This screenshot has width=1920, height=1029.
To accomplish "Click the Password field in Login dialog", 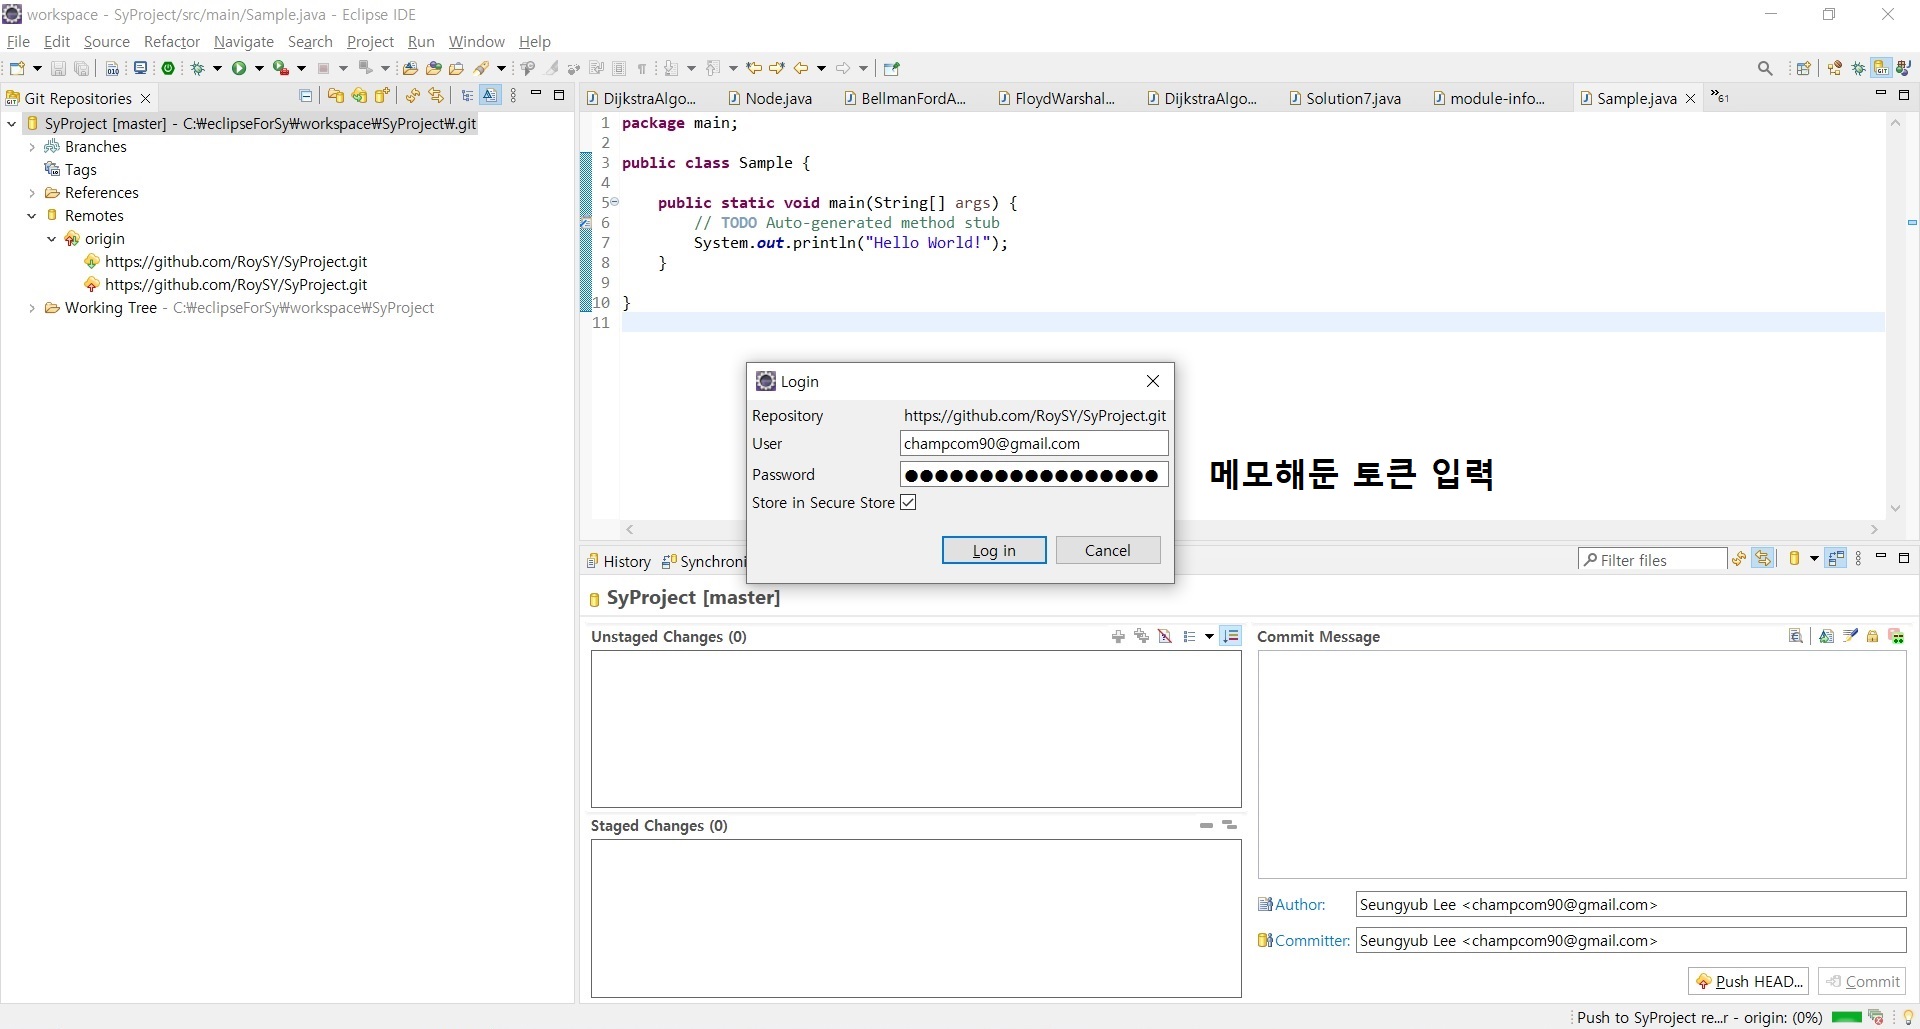I will coord(1034,474).
